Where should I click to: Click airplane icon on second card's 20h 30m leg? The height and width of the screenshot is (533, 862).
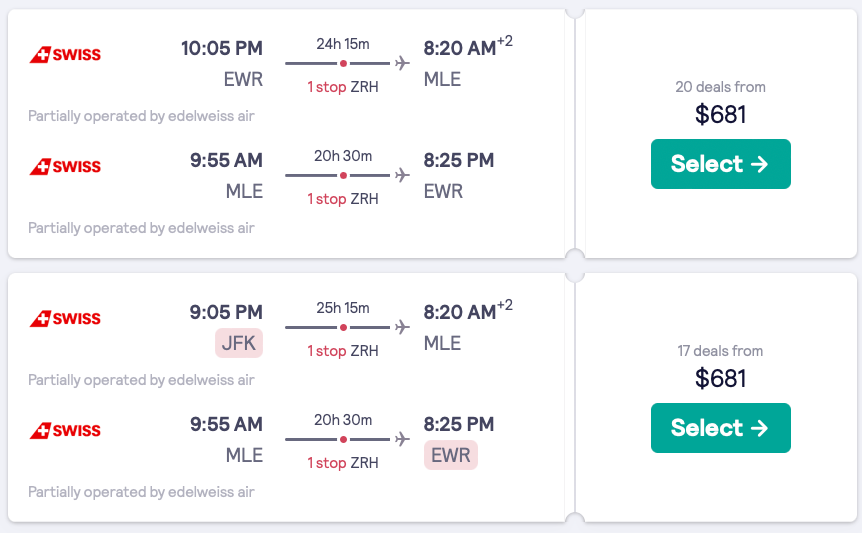click(402, 439)
